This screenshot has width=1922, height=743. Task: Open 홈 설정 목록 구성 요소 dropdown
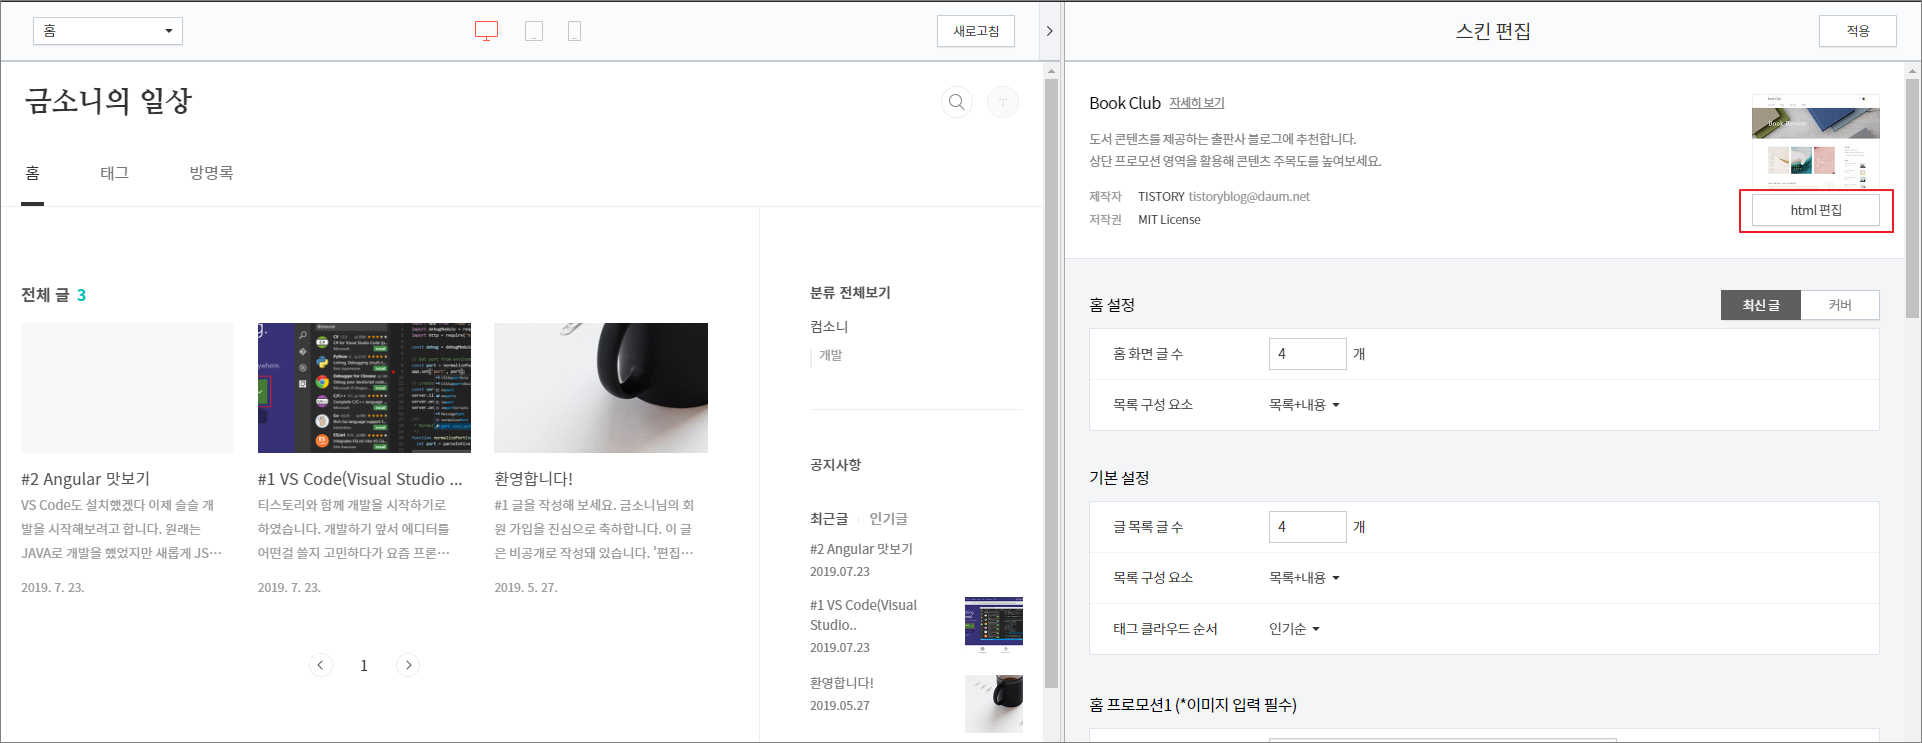coord(1304,405)
